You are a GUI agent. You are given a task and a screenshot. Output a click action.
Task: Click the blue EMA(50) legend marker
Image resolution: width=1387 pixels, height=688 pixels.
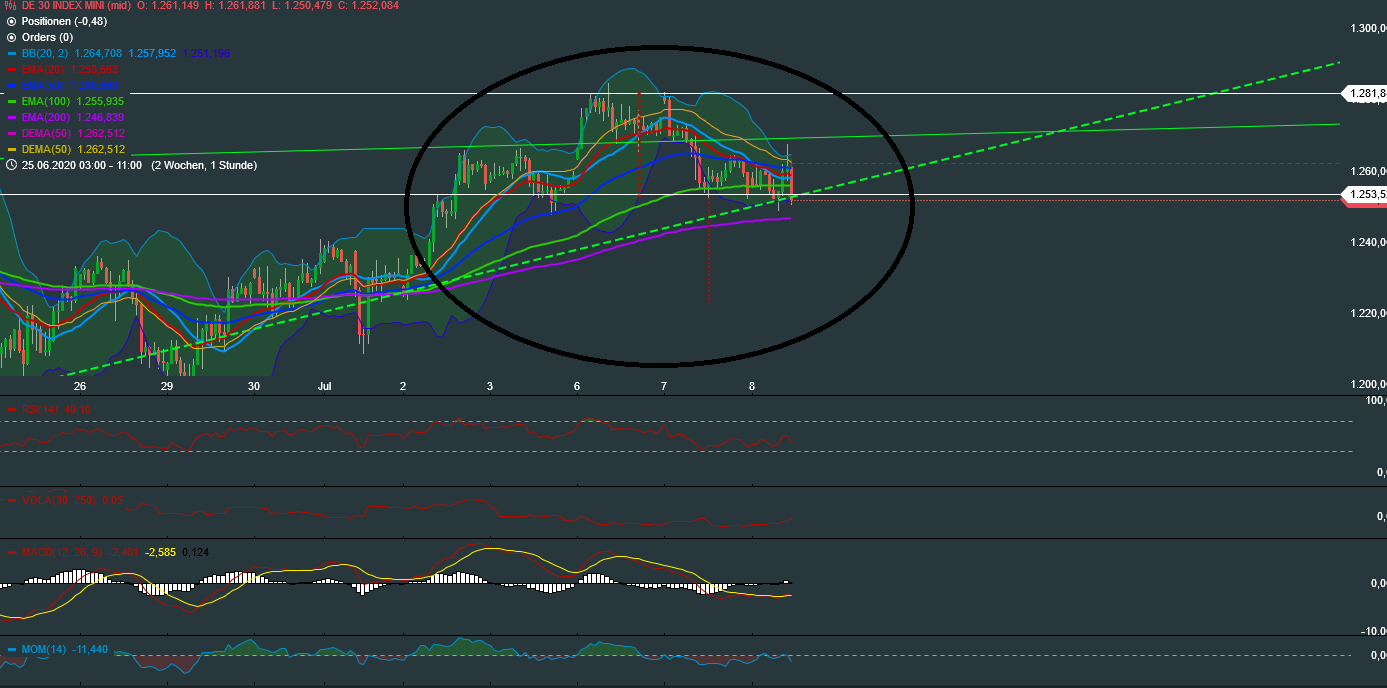tap(10, 86)
